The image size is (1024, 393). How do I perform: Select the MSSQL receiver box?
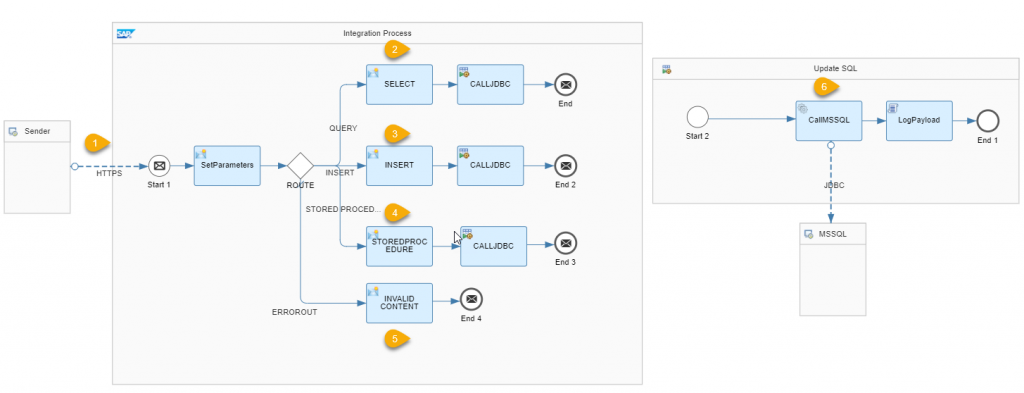tap(833, 269)
